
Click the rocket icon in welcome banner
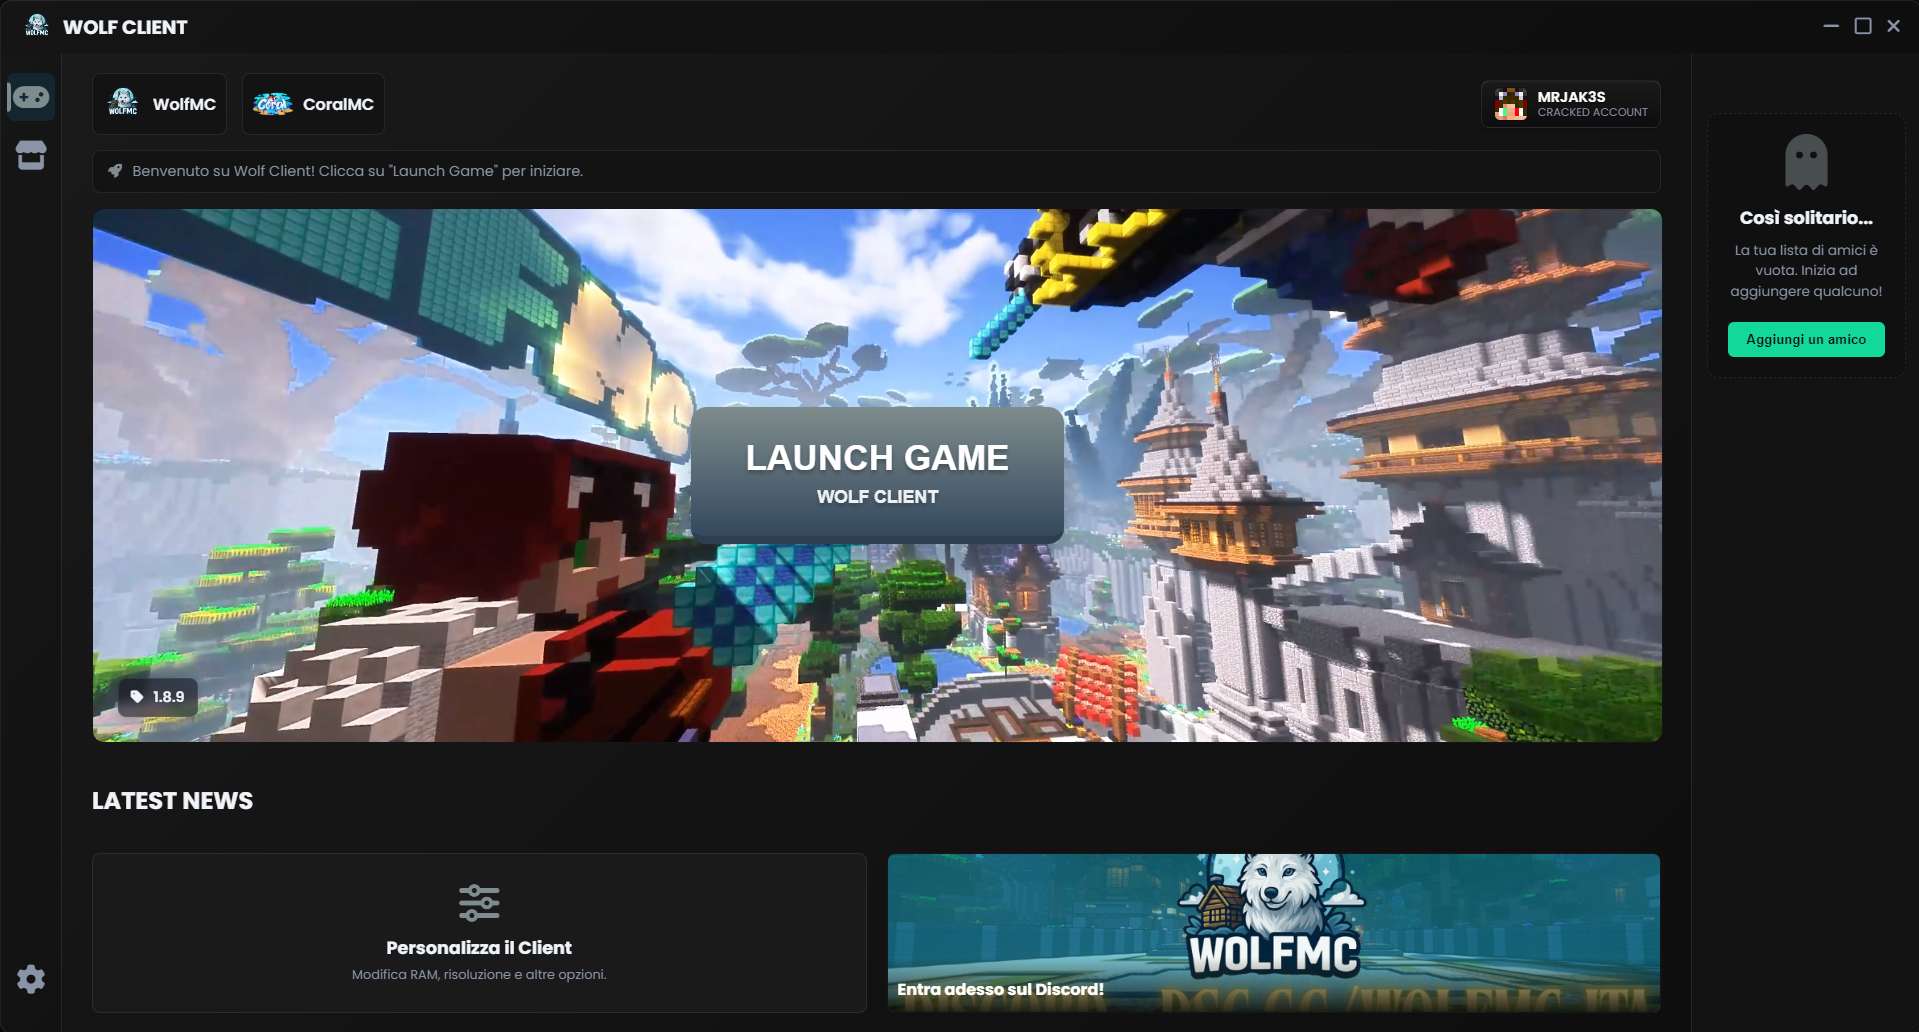[115, 171]
